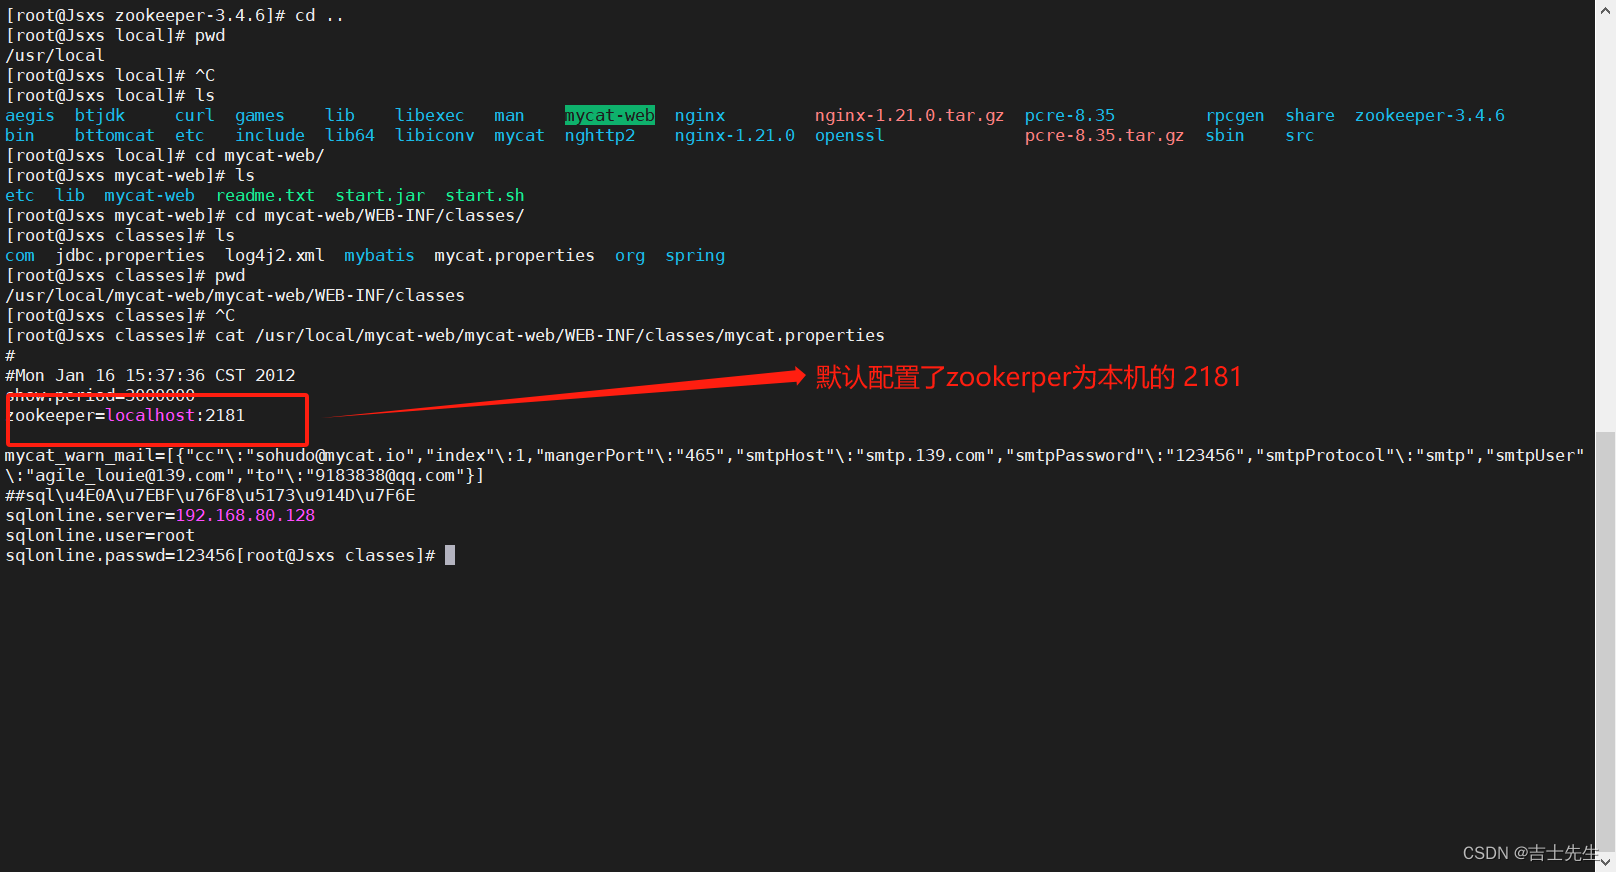
Task: Click the 'aegis' directory name
Action: [x=30, y=116]
